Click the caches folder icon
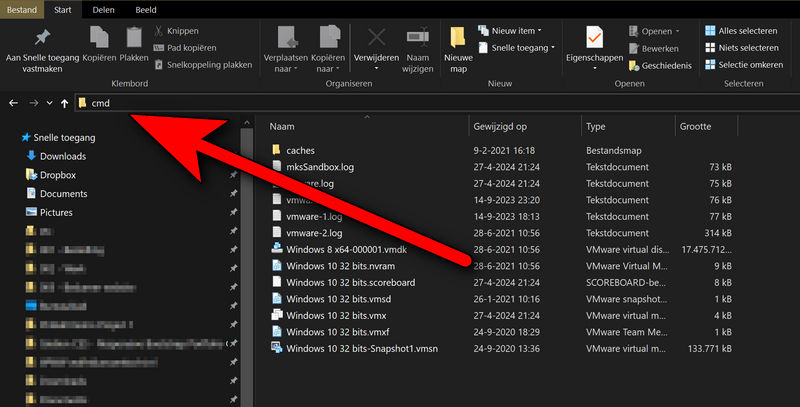Screen dimensions: 800x407 point(277,150)
